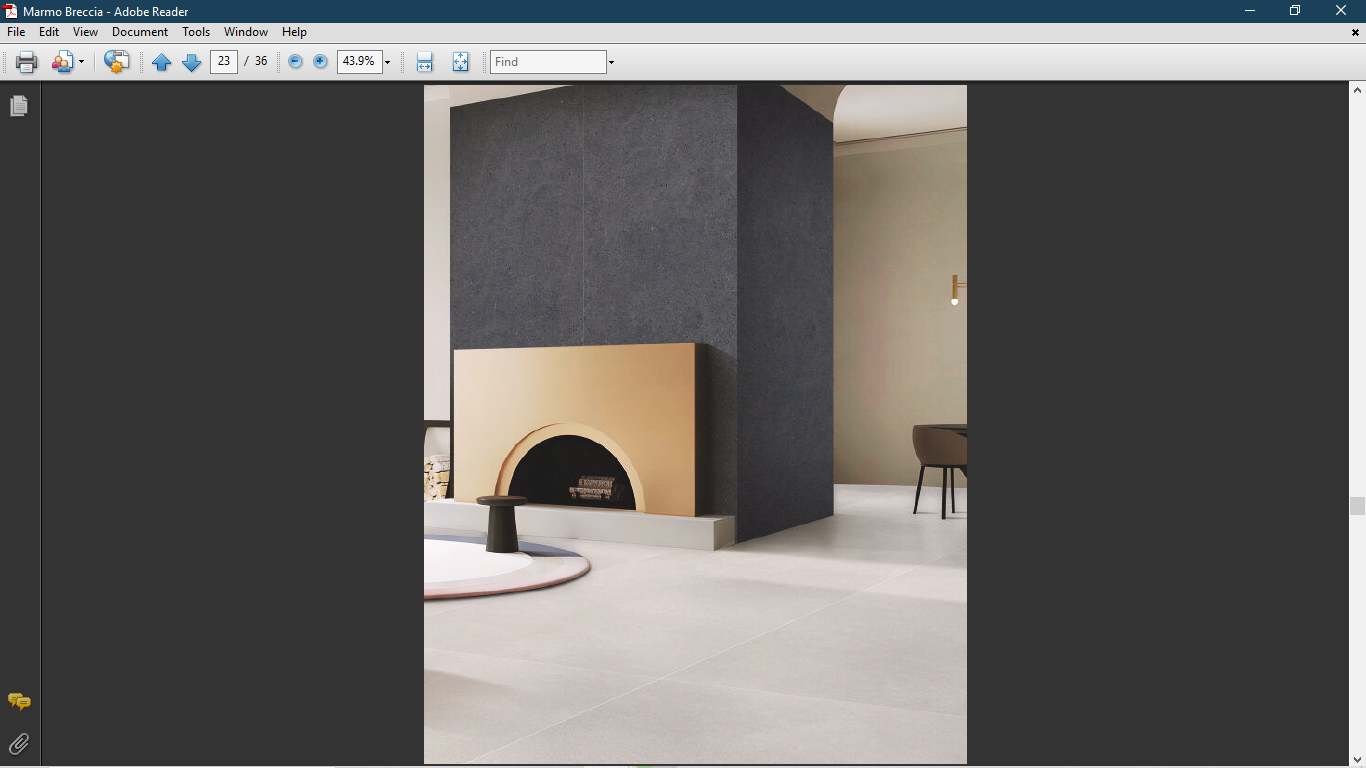The image size is (1366, 768).
Task: Open the Document menu
Action: click(x=140, y=32)
